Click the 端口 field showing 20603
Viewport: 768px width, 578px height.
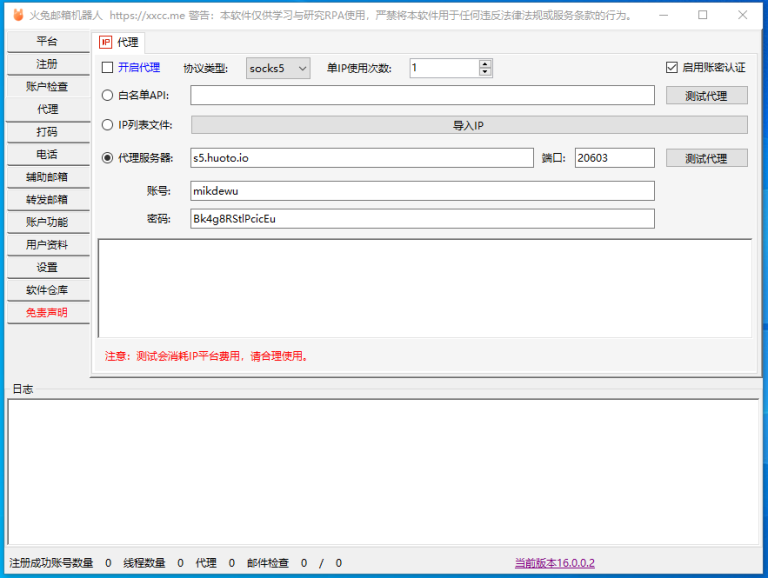click(615, 158)
